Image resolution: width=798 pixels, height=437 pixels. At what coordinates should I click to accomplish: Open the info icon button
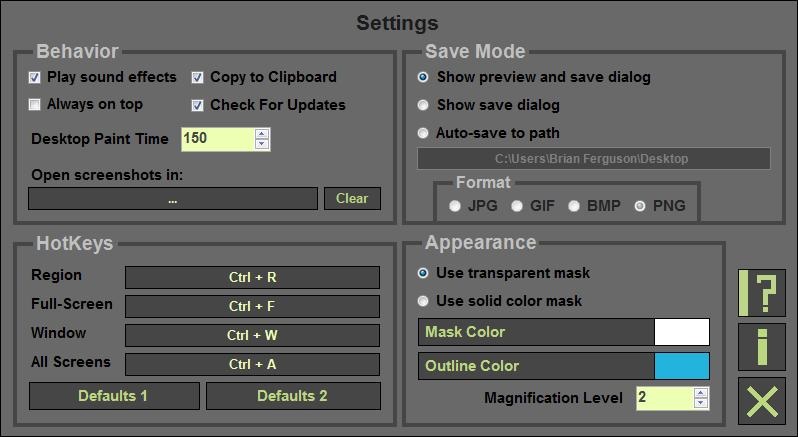[762, 347]
